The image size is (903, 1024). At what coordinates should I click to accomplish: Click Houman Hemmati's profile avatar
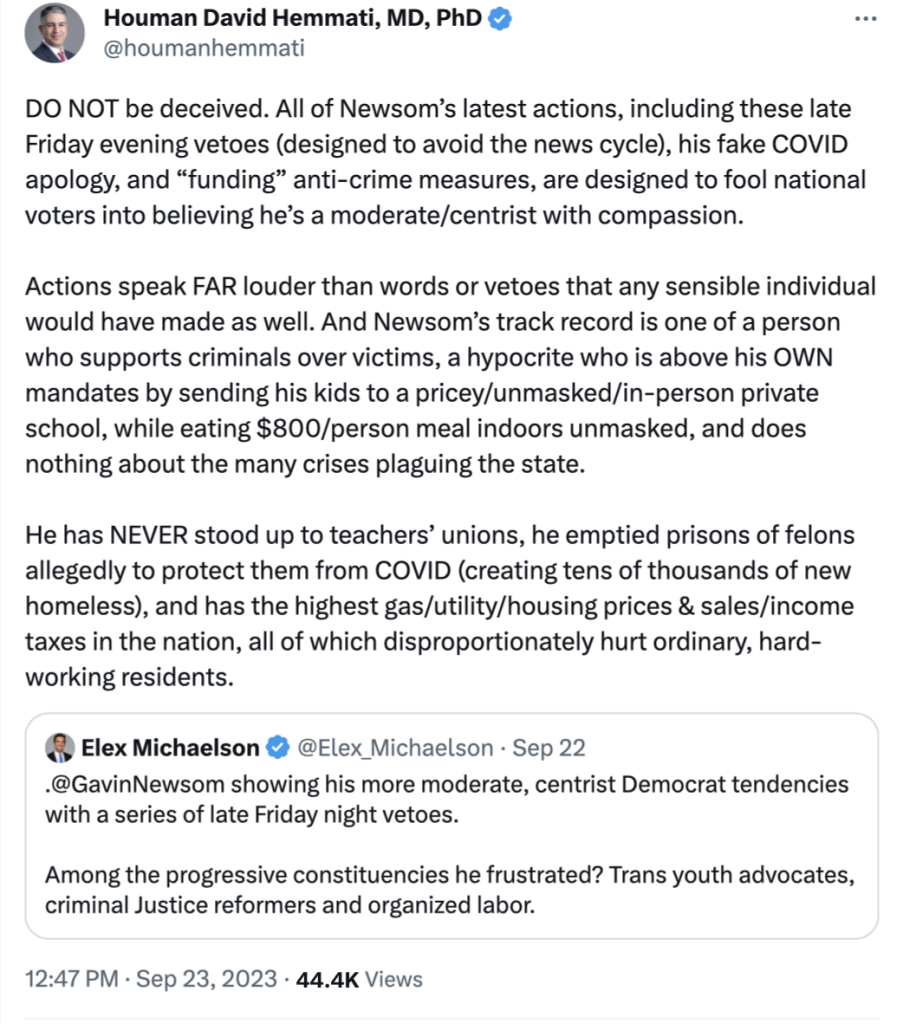coord(55,33)
